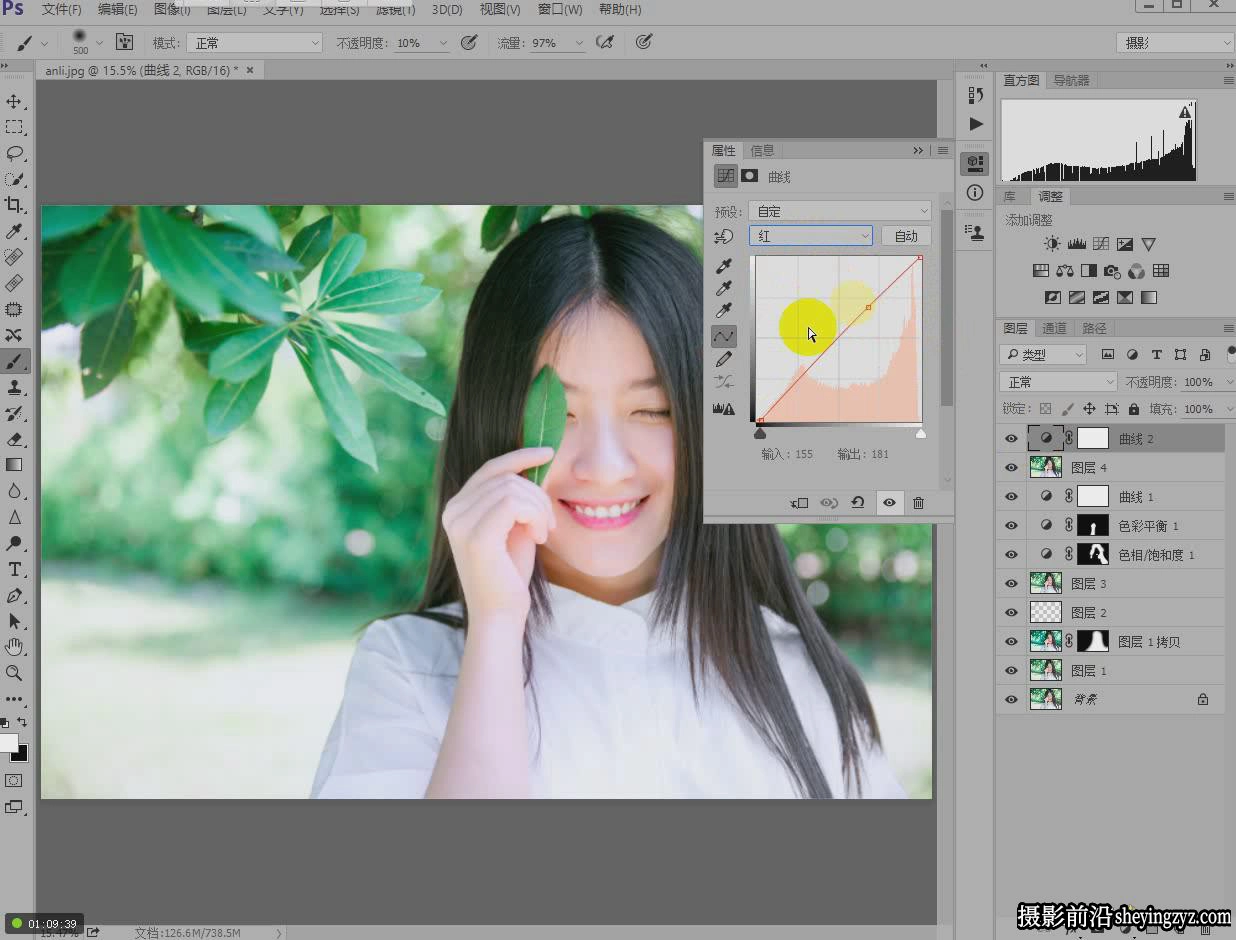Open the 预设 自定 dropdown
Viewport: 1236px width, 940px height.
point(840,211)
